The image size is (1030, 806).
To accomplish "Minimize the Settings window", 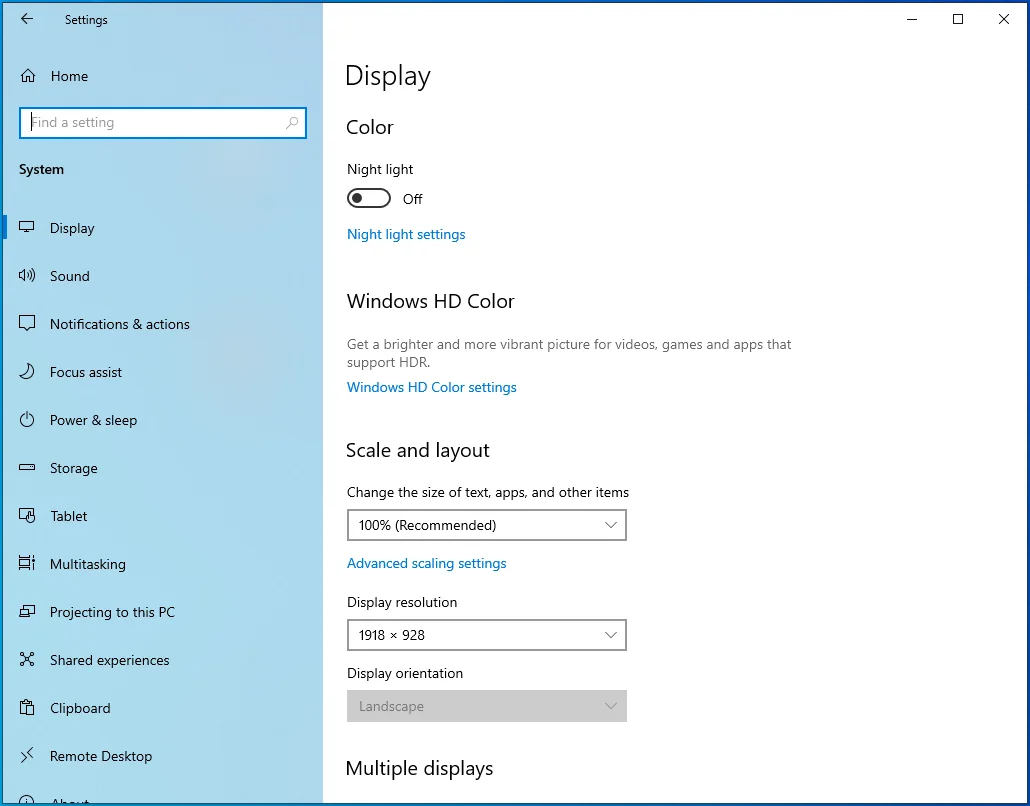I will click(912, 19).
